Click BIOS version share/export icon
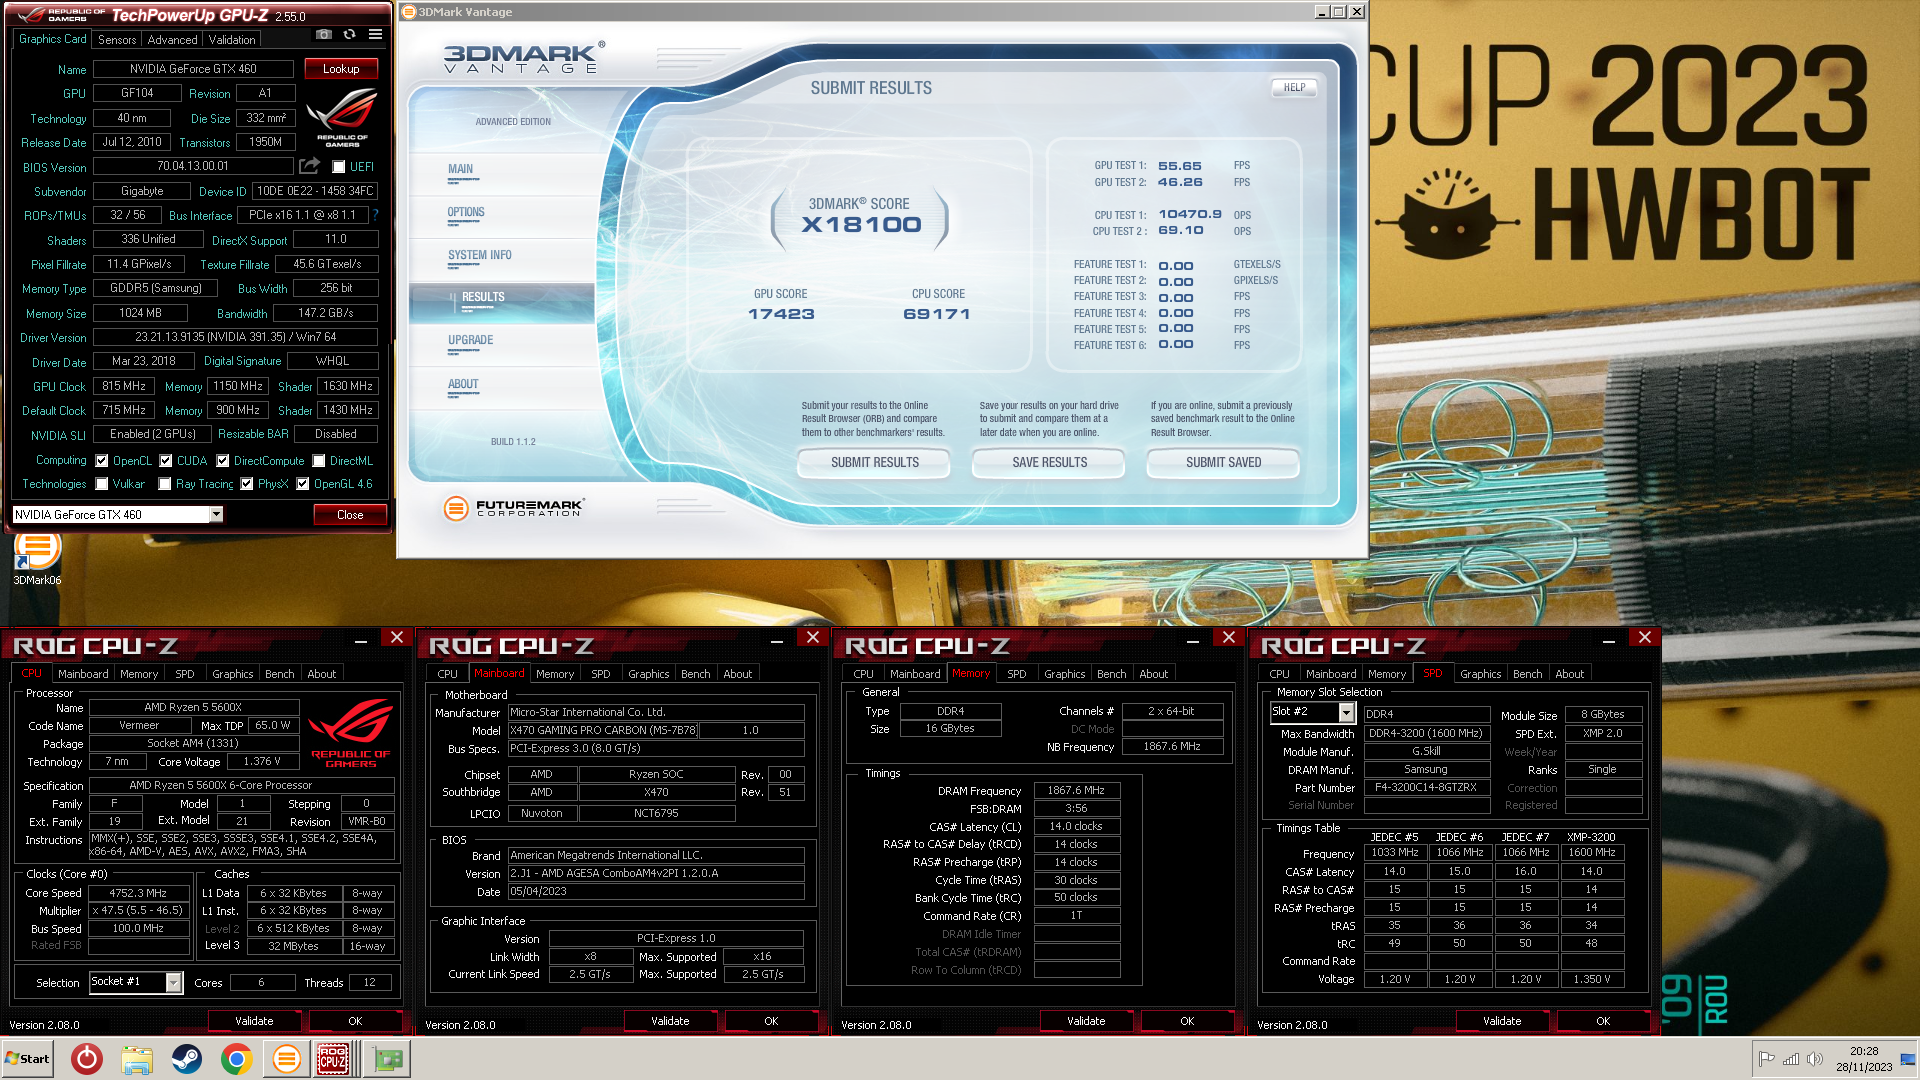Viewport: 1920px width, 1080px height. coord(310,166)
